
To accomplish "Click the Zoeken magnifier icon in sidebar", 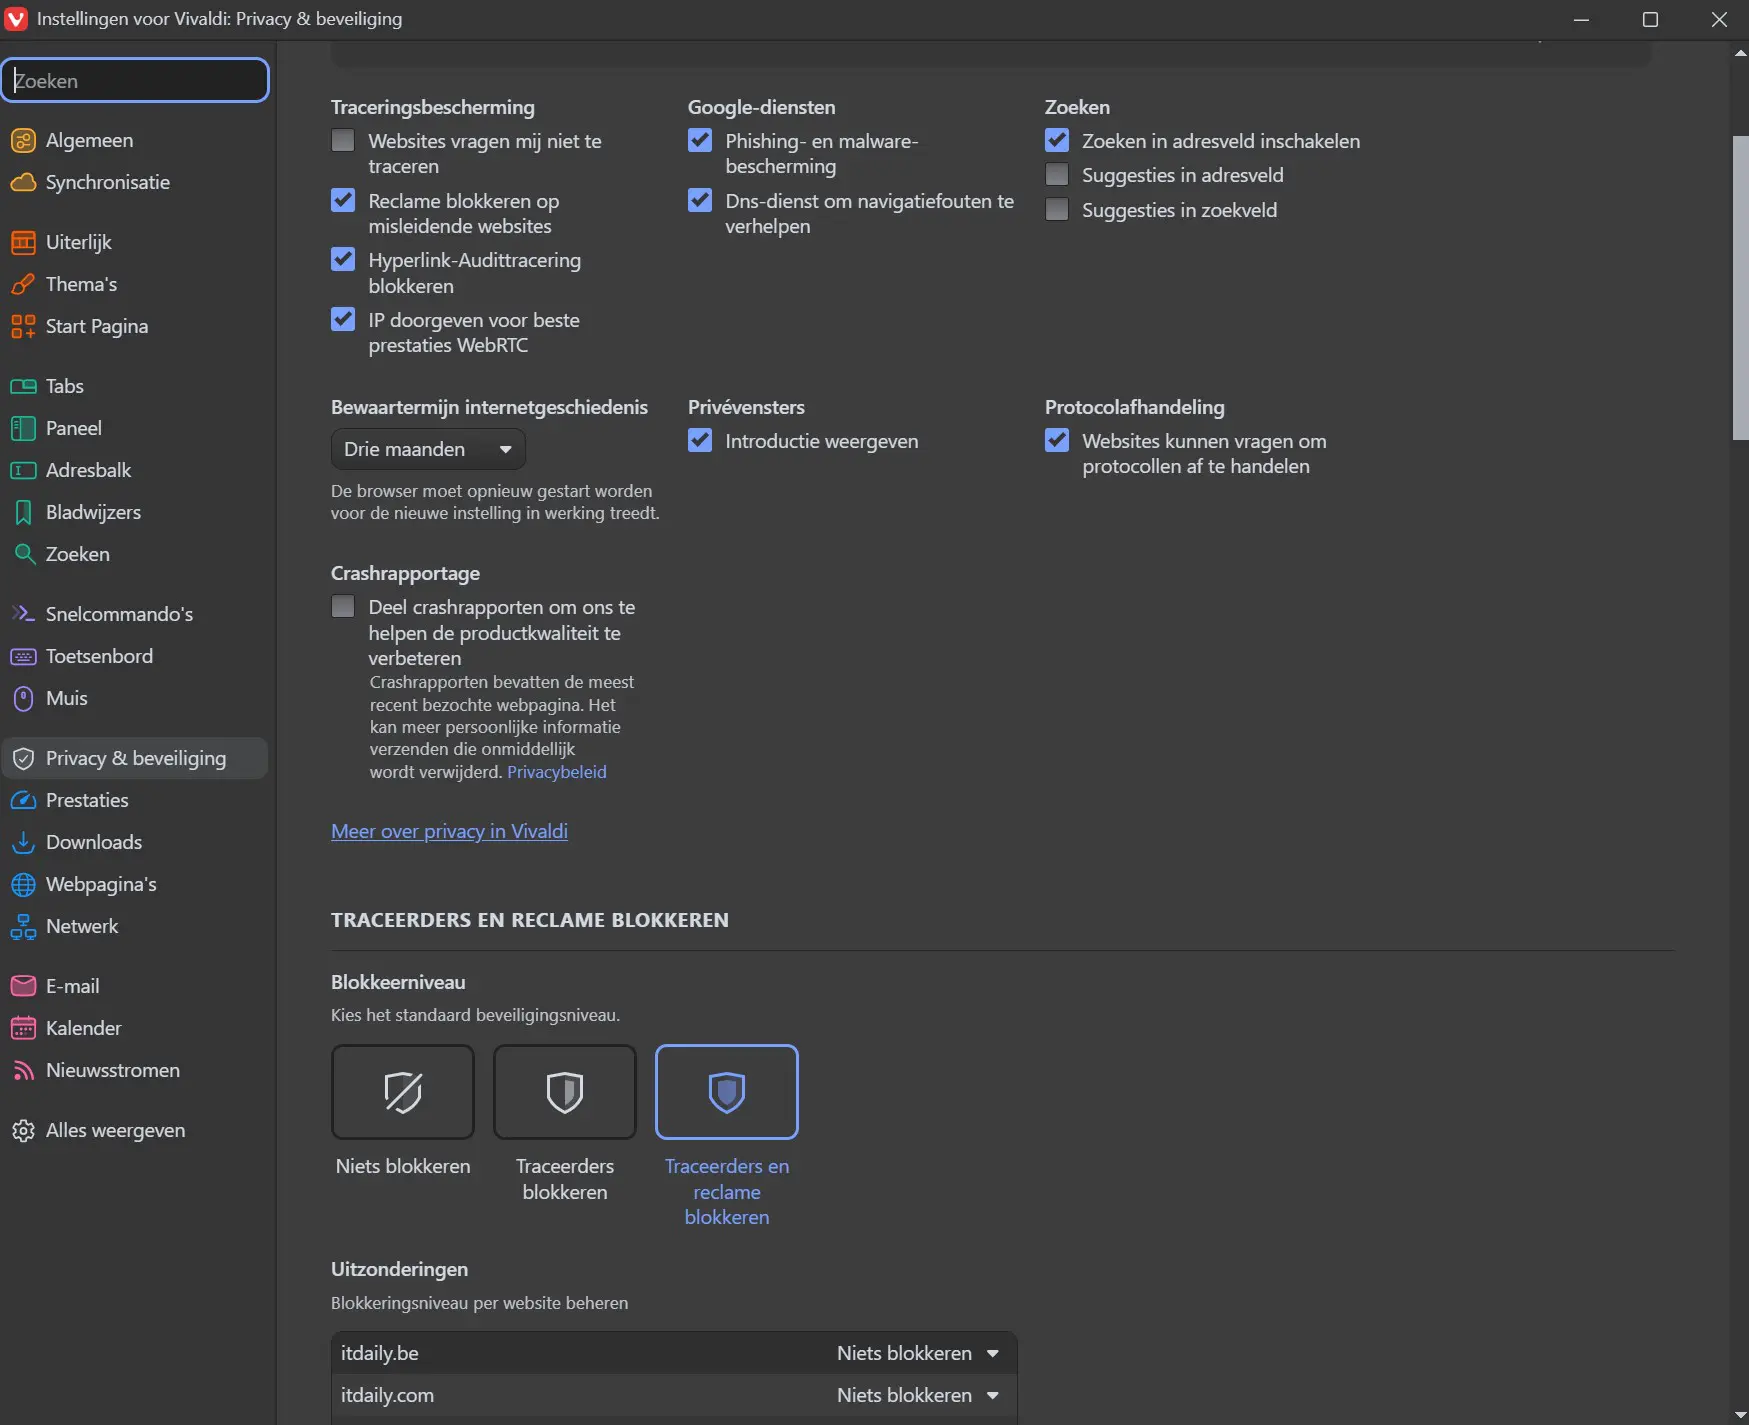I will [x=23, y=555].
